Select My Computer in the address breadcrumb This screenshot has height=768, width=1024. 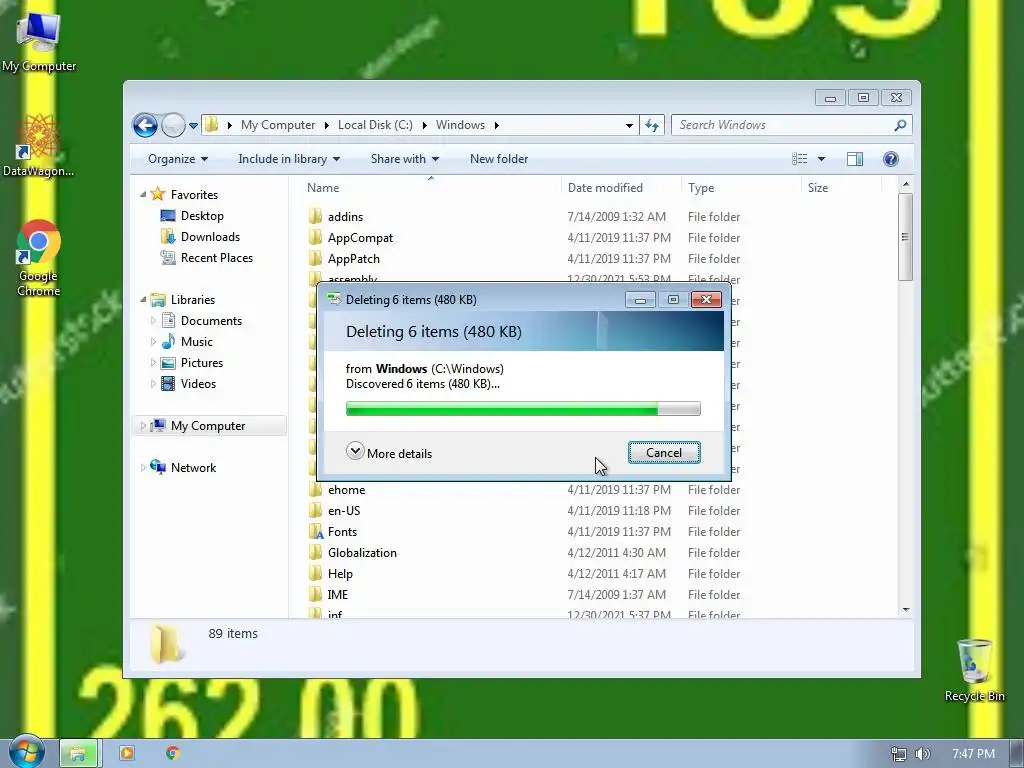tap(278, 125)
